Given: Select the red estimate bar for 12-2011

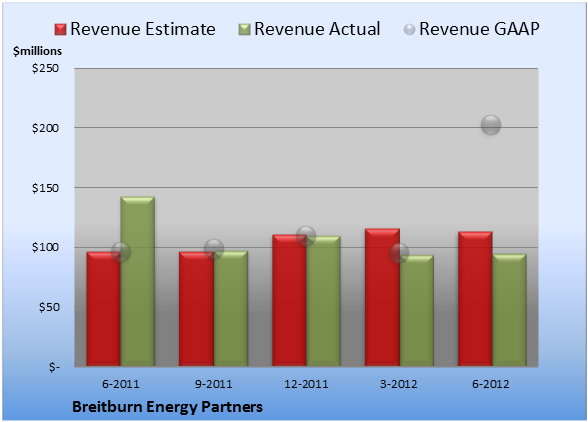Looking at the screenshot, I should point(289,300).
